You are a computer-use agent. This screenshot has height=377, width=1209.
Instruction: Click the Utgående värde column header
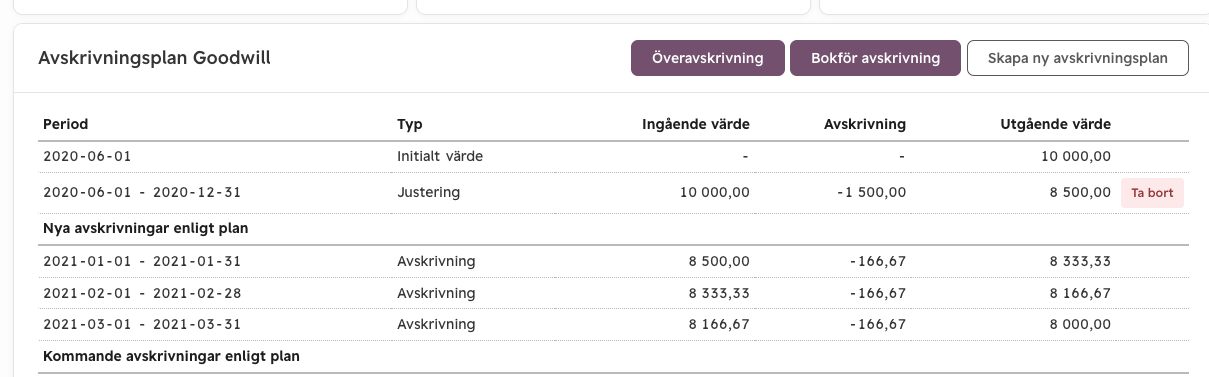pyautogui.click(x=1055, y=124)
